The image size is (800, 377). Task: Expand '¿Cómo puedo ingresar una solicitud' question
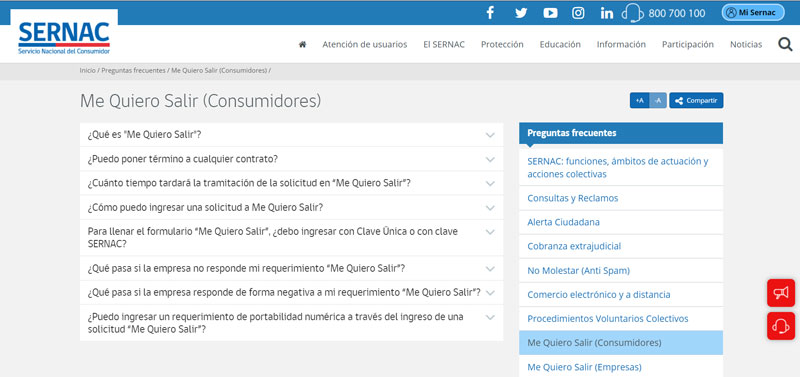291,208
